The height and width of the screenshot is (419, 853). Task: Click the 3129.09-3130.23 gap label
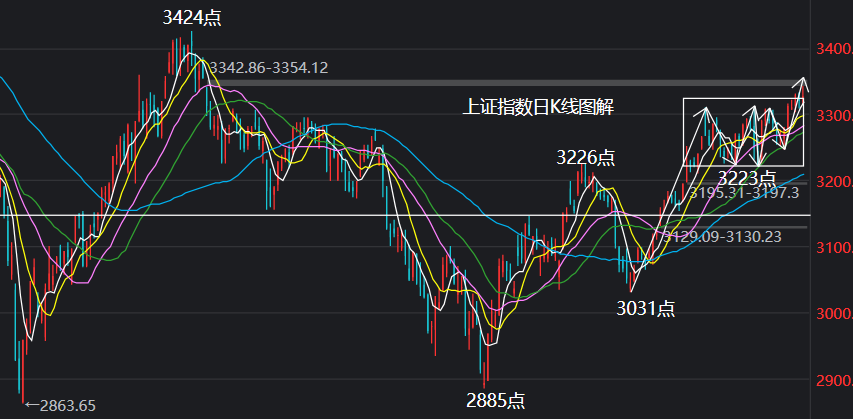722,237
